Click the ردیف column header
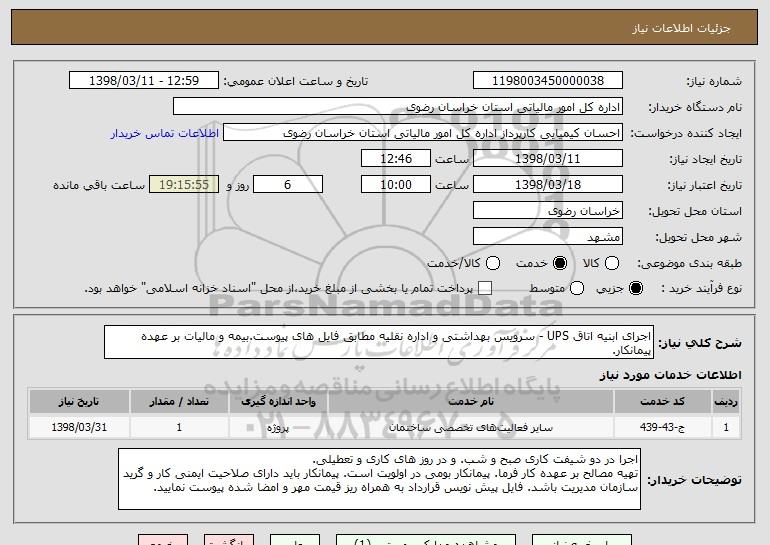 [x=726, y=402]
